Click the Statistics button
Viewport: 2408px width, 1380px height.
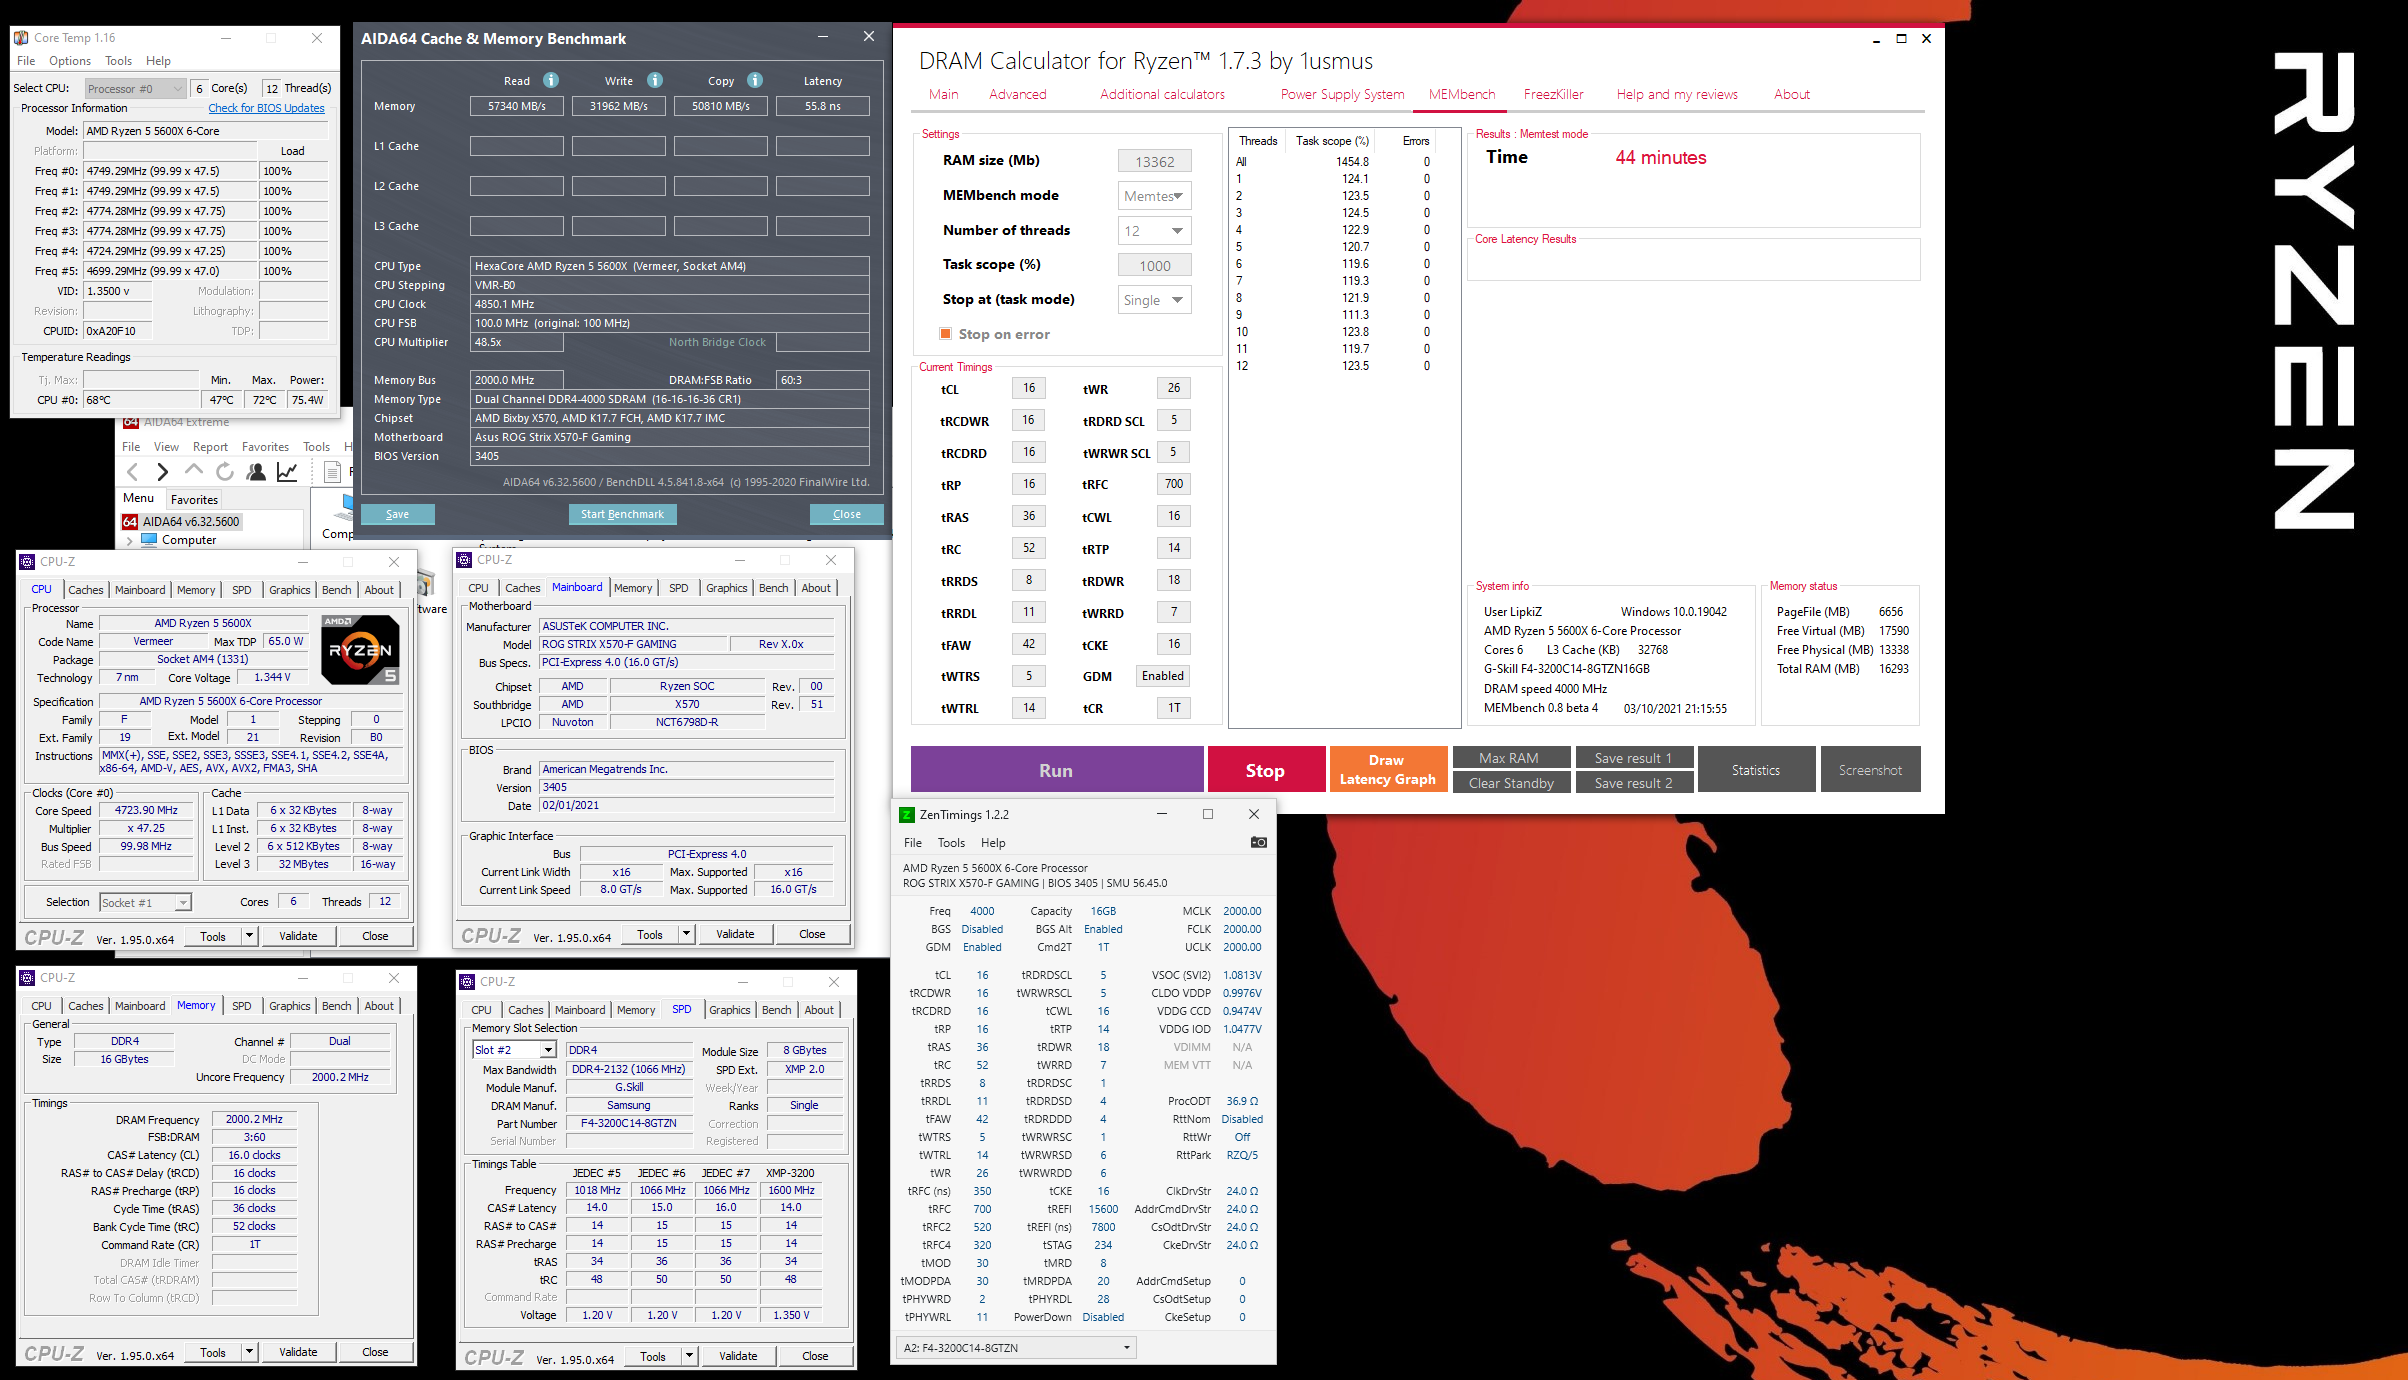point(1756,770)
